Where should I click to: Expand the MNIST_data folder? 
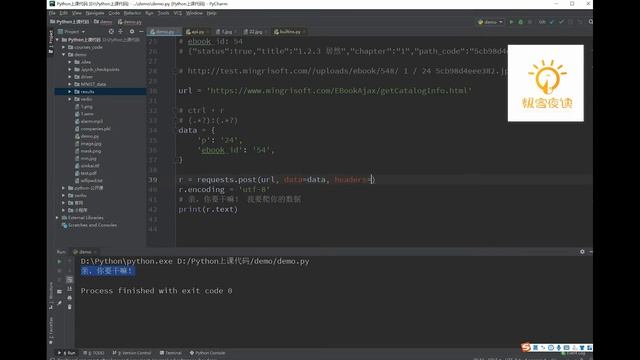click(70, 84)
